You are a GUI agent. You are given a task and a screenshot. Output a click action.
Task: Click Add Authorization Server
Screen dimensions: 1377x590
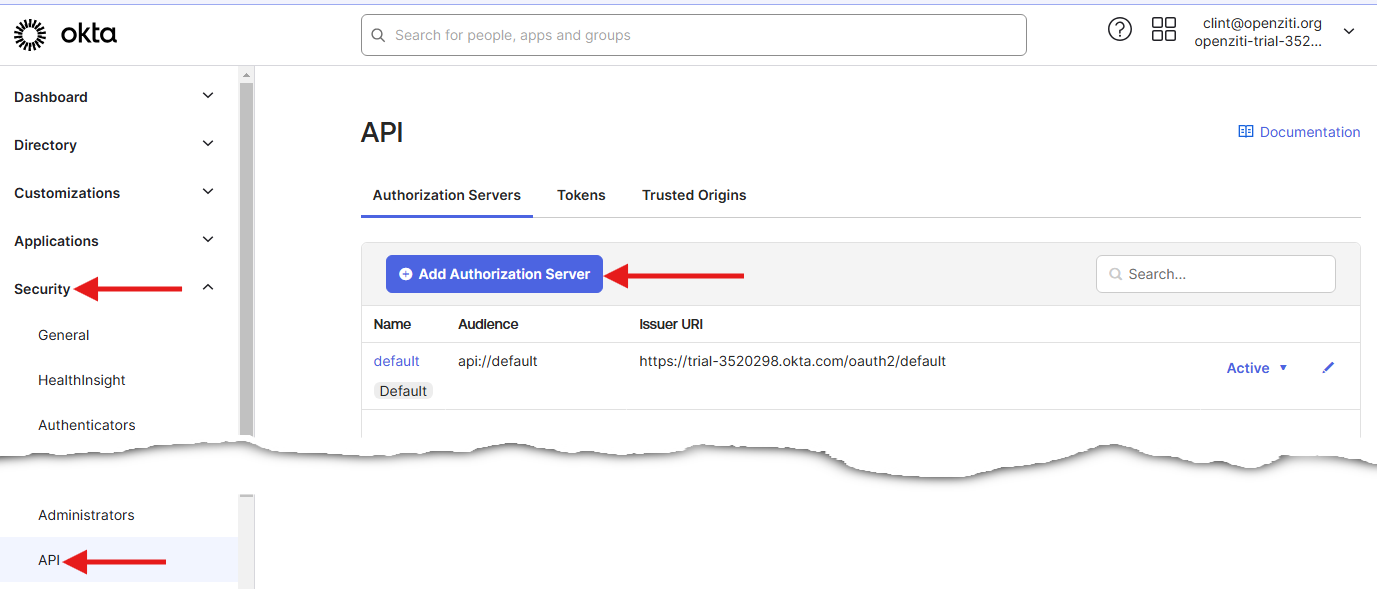pos(494,273)
